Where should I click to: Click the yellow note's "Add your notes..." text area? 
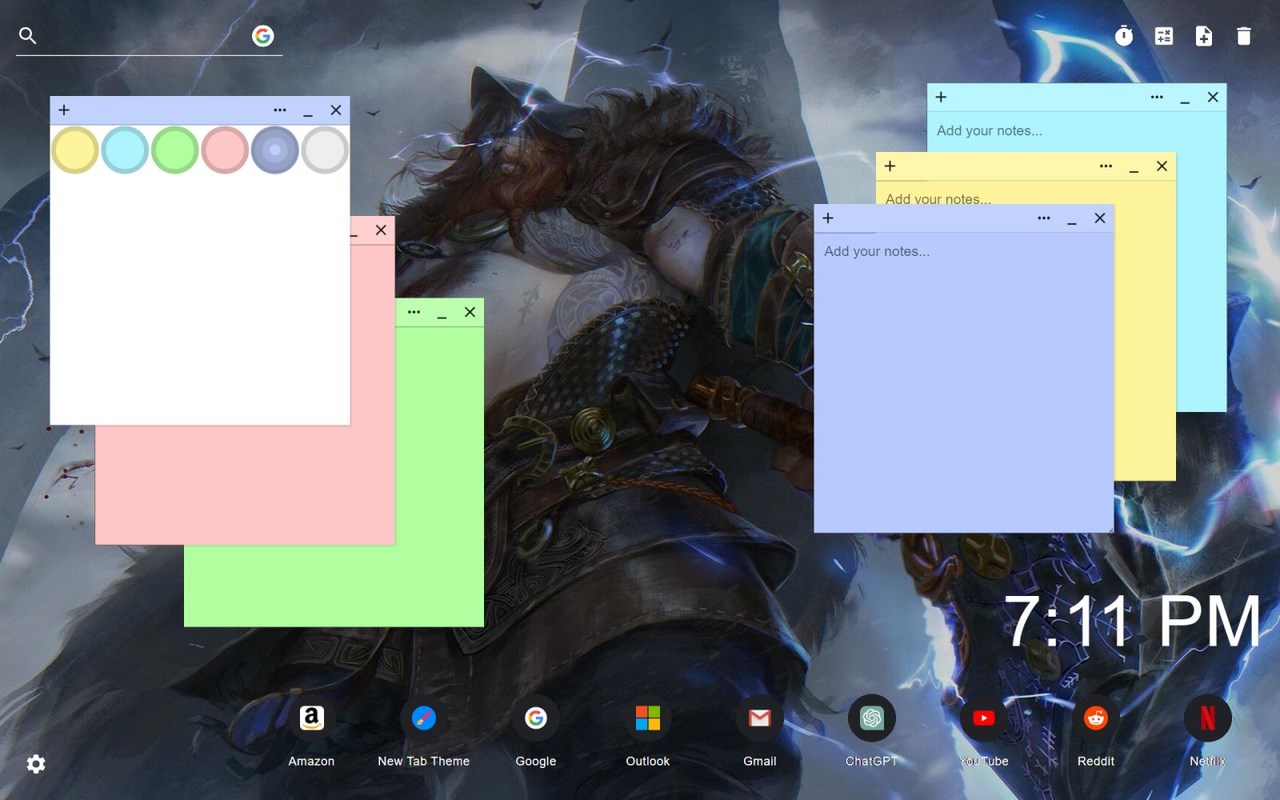[x=1025, y=193]
